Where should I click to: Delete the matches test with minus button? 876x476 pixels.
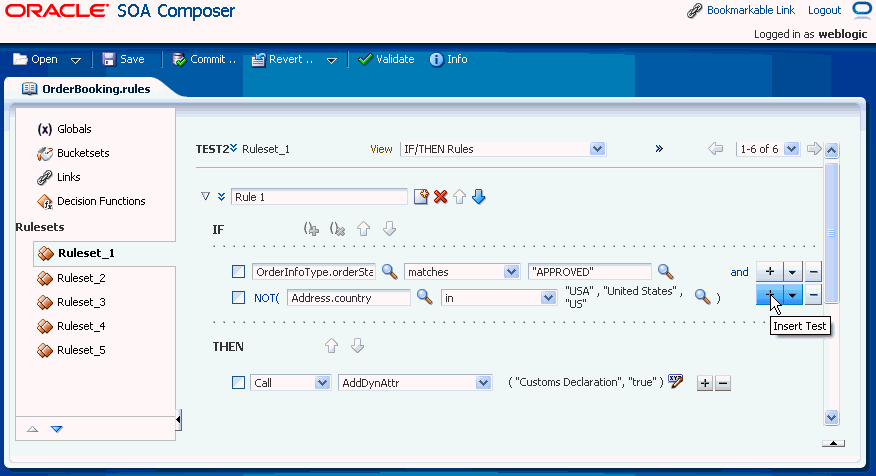click(813, 272)
